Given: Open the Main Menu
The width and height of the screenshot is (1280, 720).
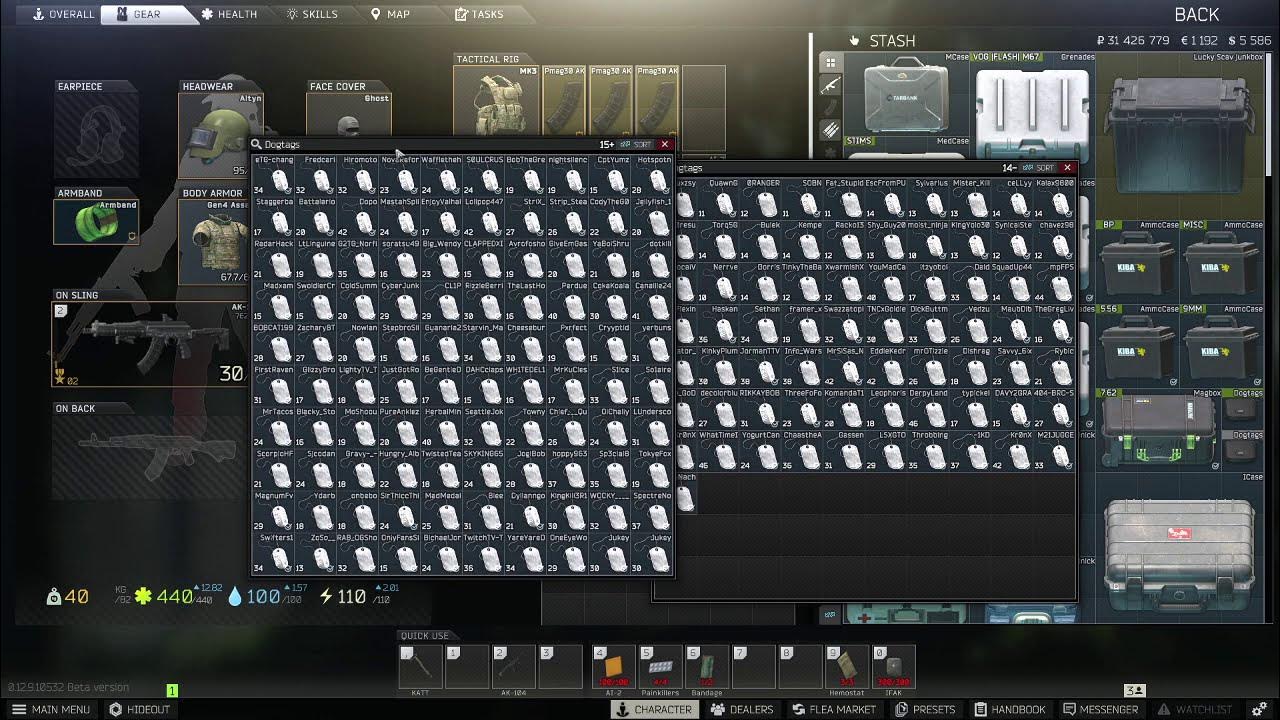Looking at the screenshot, I should pos(51,709).
